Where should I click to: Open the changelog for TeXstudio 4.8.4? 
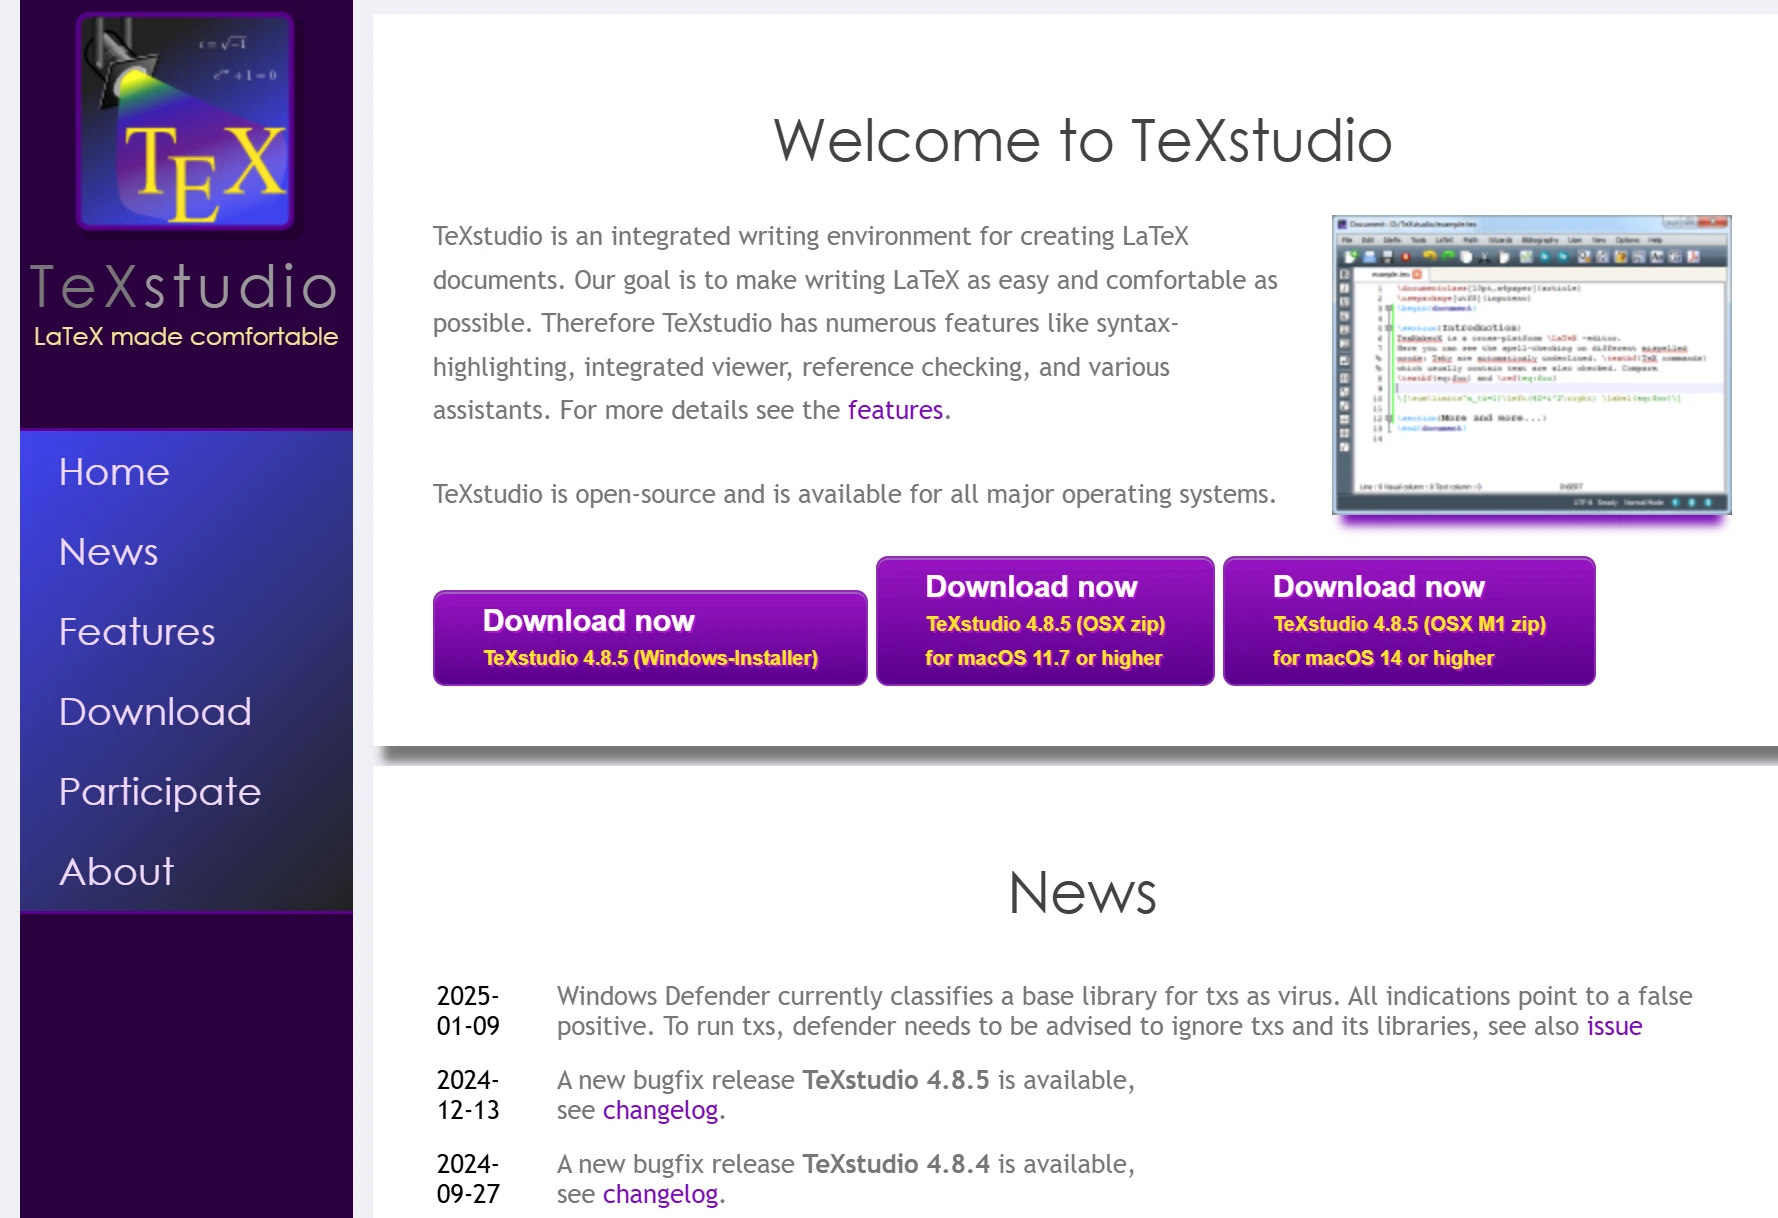pos(660,1194)
